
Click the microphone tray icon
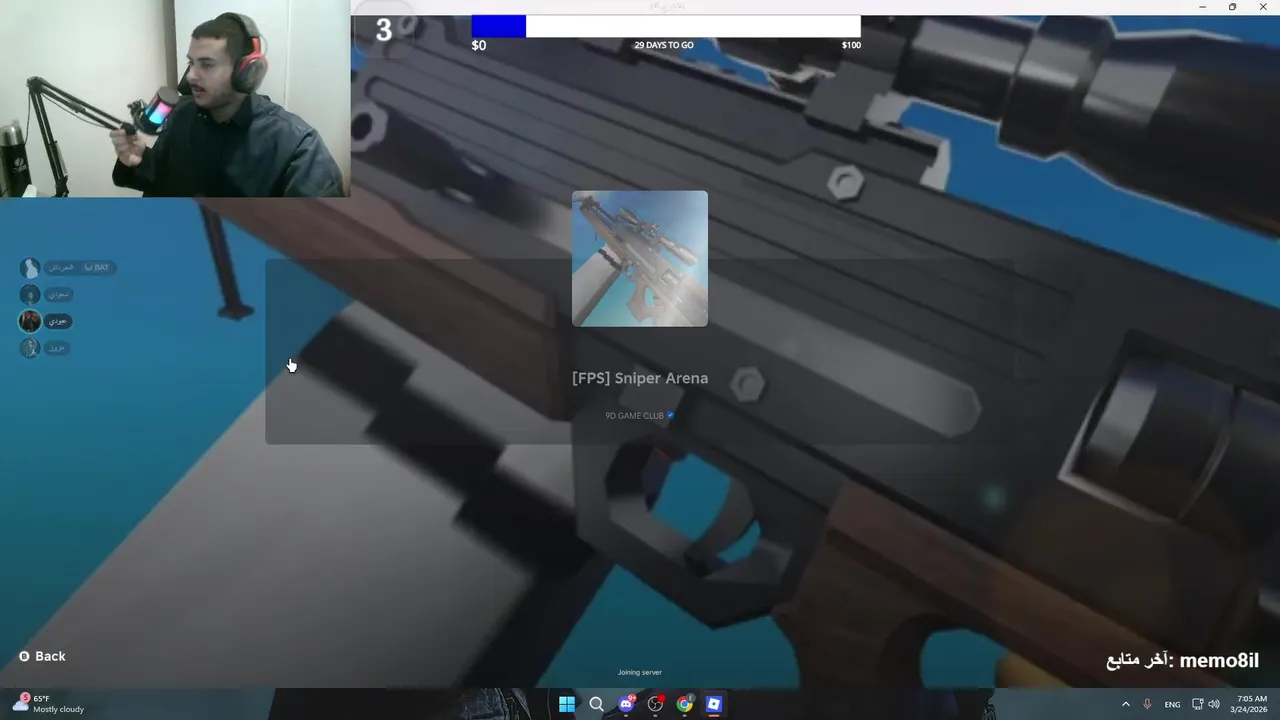1147,704
